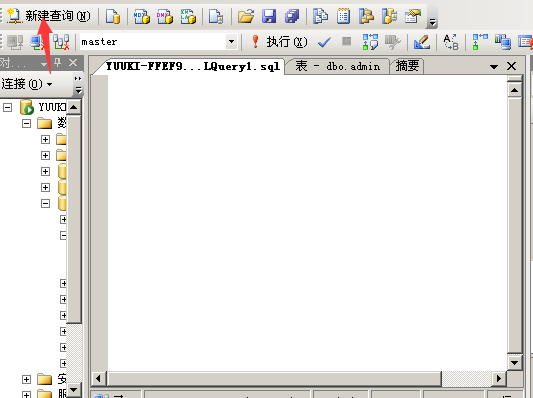The width and height of the screenshot is (533, 398).
Task: Click the editor vertical scrollbar up arrow
Action: (515, 90)
